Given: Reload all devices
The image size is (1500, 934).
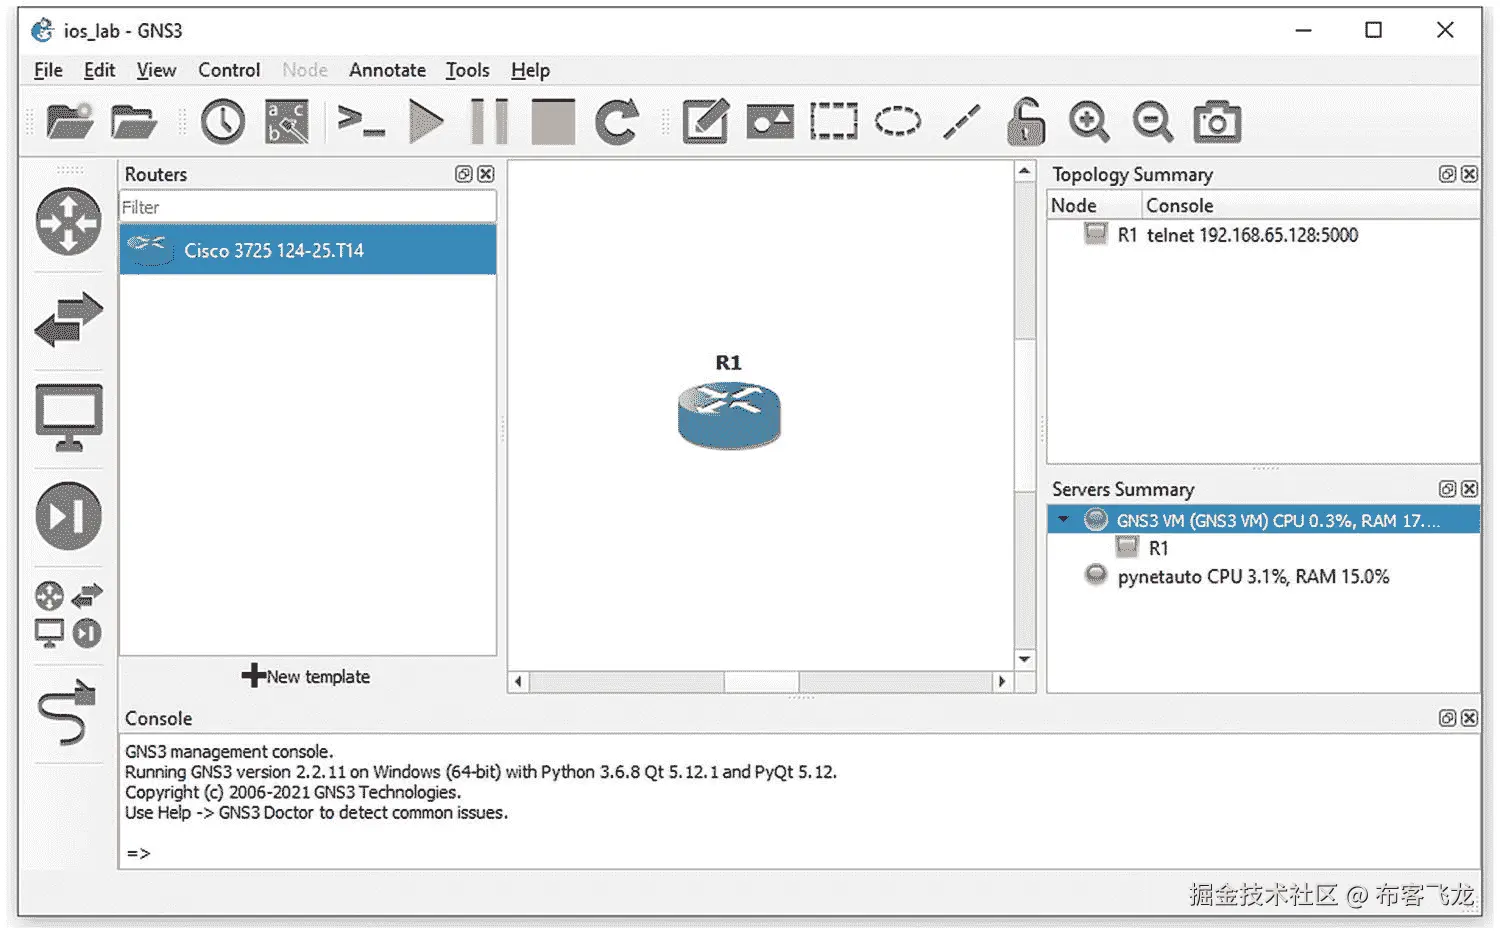Looking at the screenshot, I should pyautogui.click(x=616, y=120).
